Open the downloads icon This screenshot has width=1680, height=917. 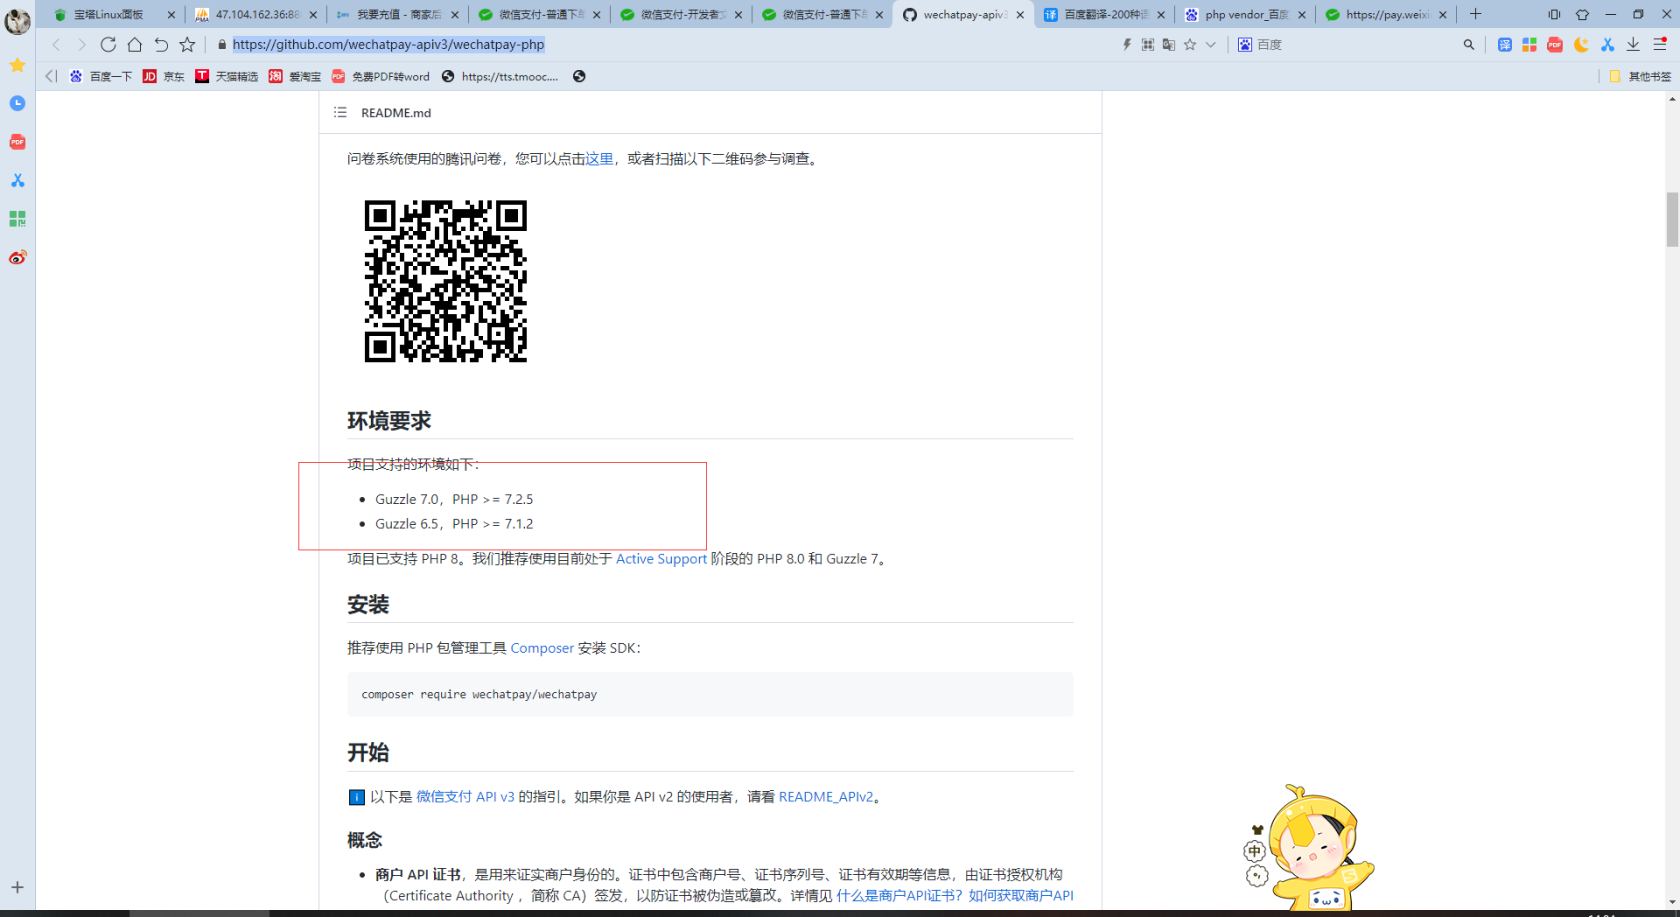point(1633,44)
